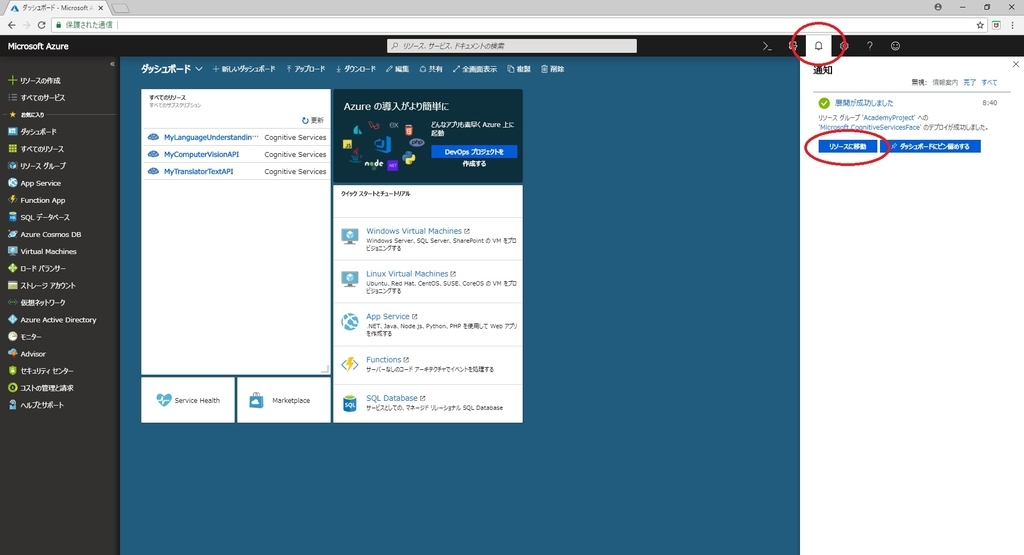Click ダッシュボードにピン留めする button

[x=931, y=146]
